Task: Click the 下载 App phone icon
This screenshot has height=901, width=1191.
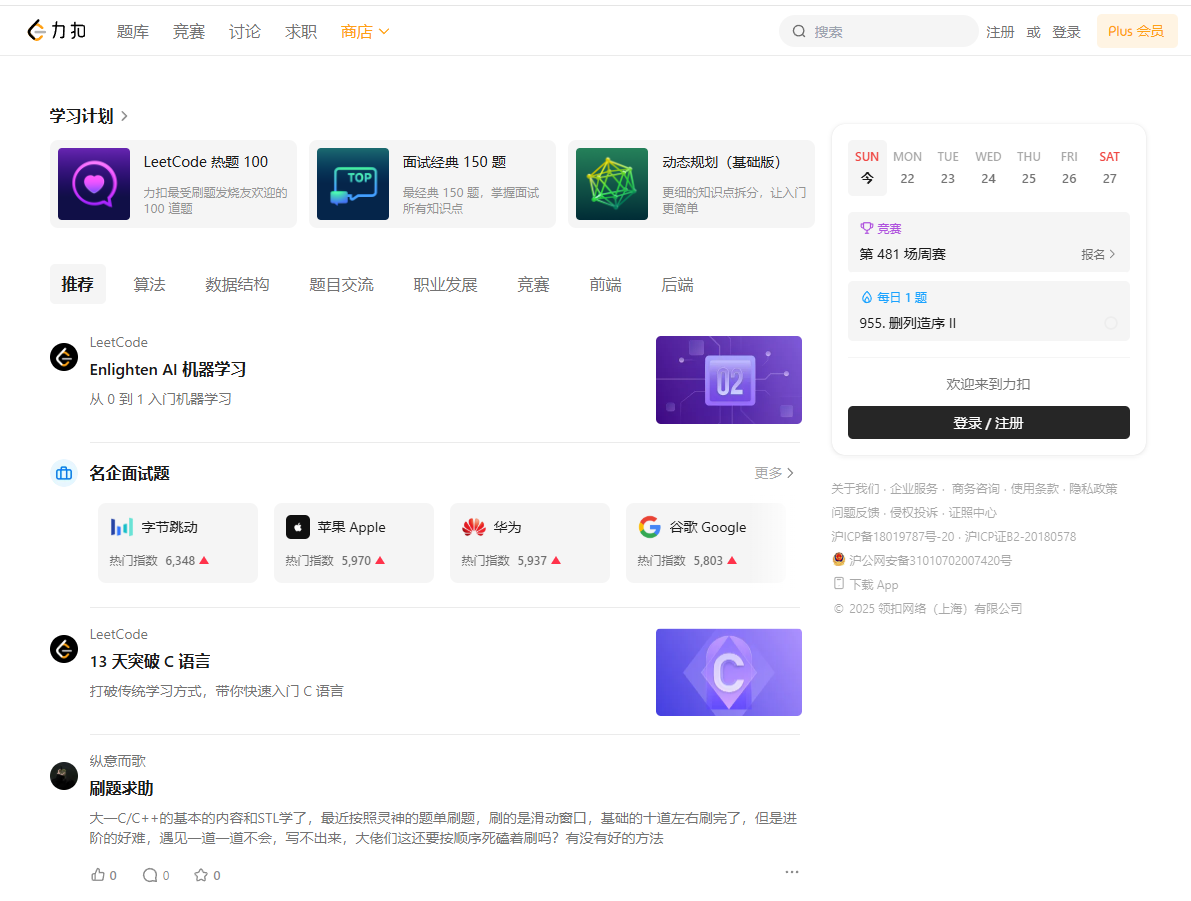Action: pos(839,583)
